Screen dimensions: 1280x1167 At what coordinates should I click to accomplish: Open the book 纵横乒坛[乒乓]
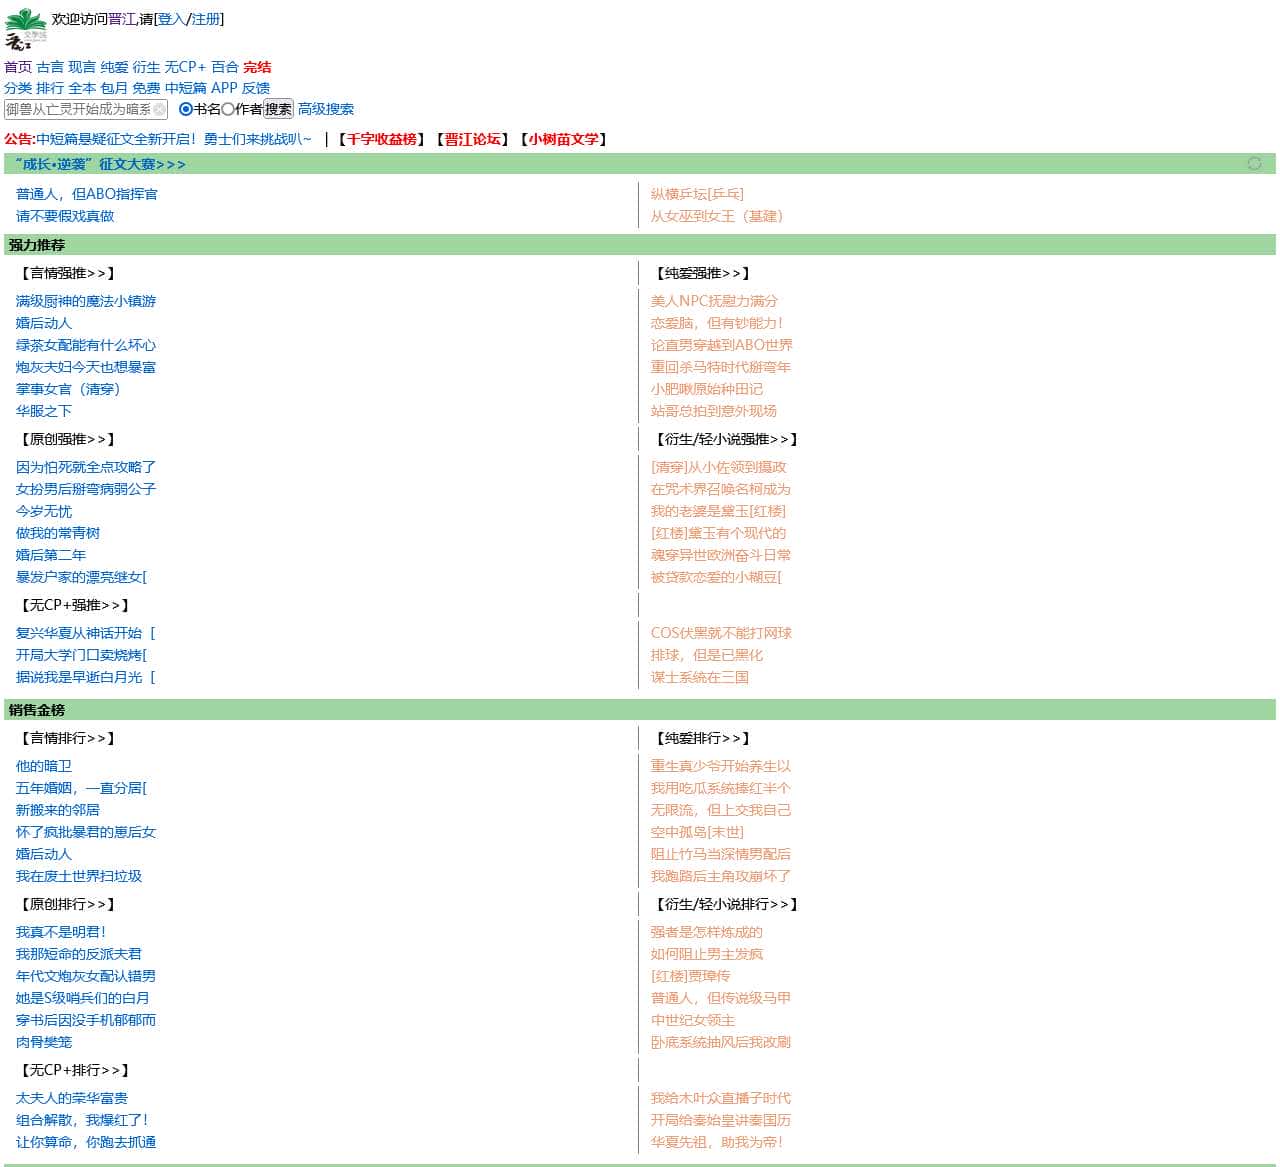pos(697,194)
